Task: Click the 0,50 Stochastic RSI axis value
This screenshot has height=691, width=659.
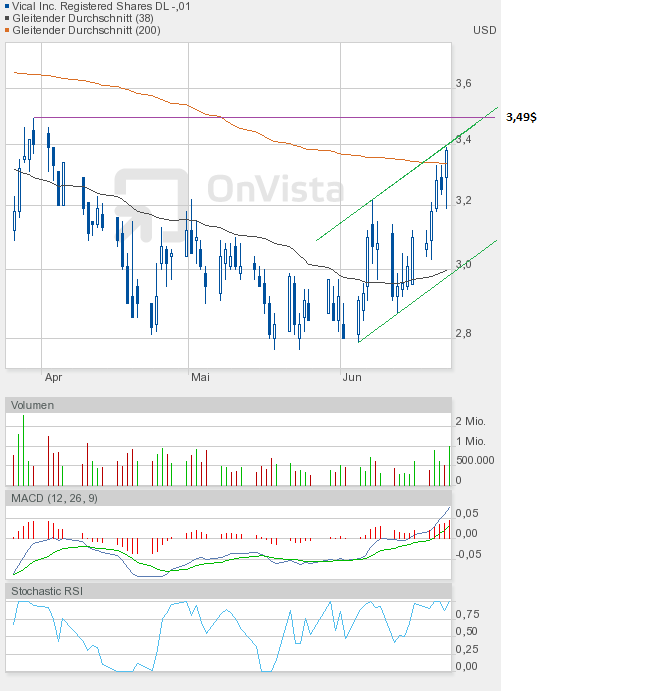Action: click(467, 631)
